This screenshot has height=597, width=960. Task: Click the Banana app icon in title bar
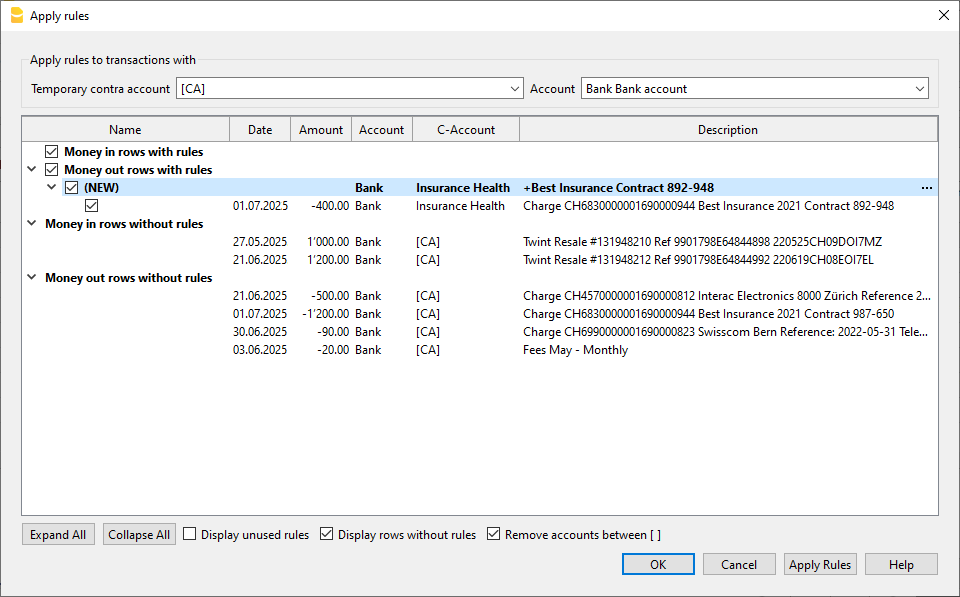(x=16, y=16)
